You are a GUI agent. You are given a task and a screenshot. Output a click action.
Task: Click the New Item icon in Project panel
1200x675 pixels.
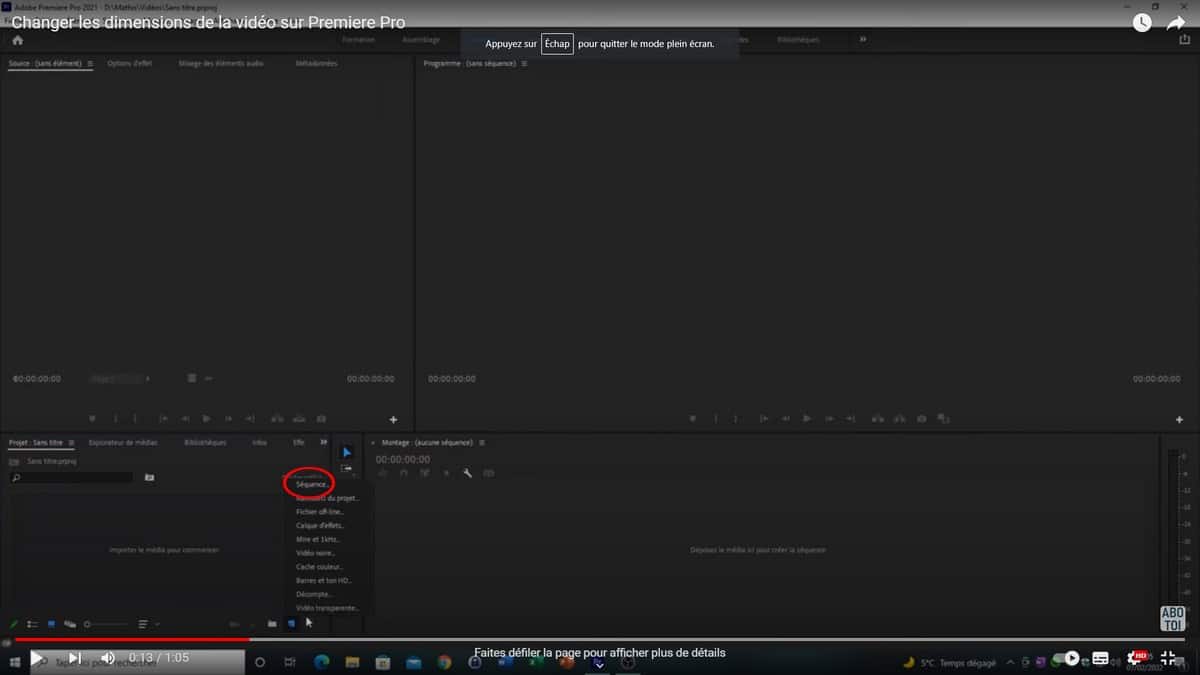[291, 624]
